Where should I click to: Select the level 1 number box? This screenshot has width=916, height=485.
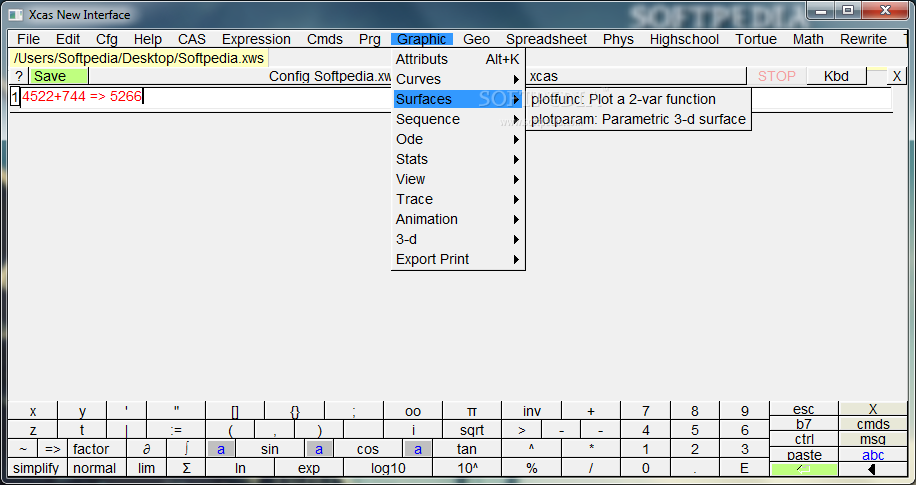click(x=15, y=97)
